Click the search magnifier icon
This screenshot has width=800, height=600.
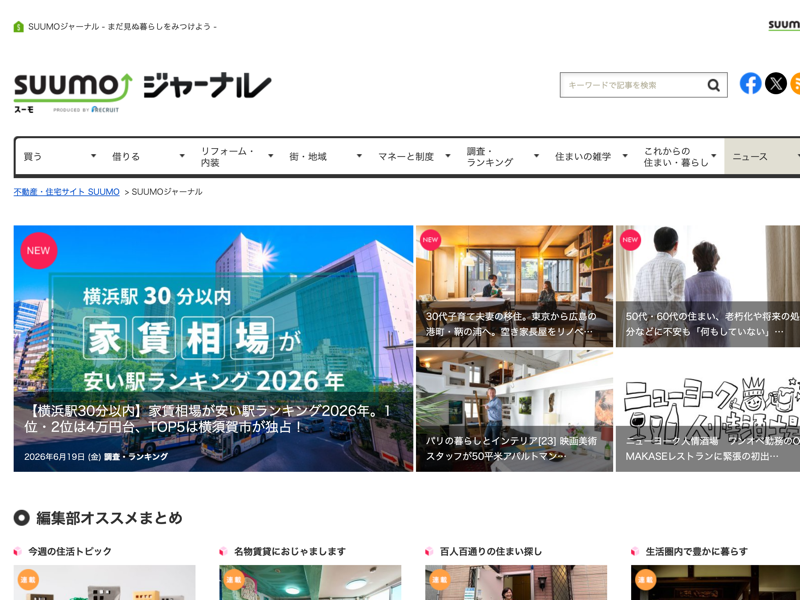[x=713, y=85]
